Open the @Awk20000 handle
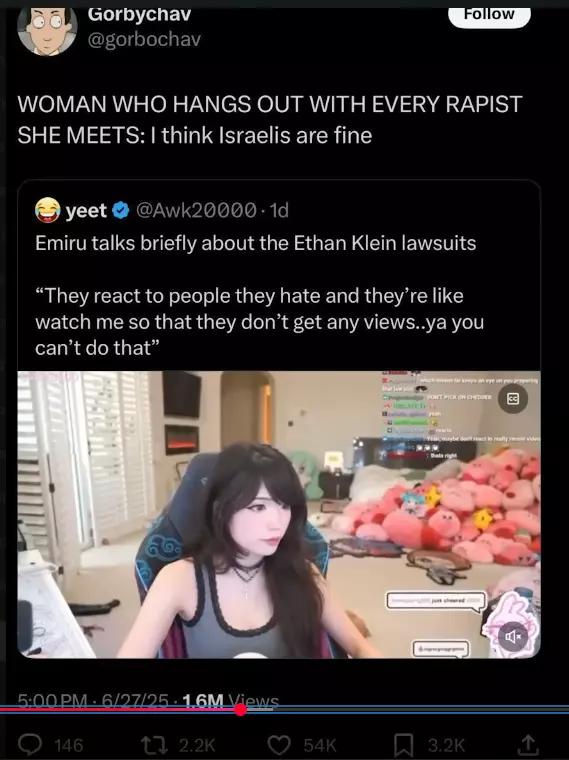 click(196, 210)
